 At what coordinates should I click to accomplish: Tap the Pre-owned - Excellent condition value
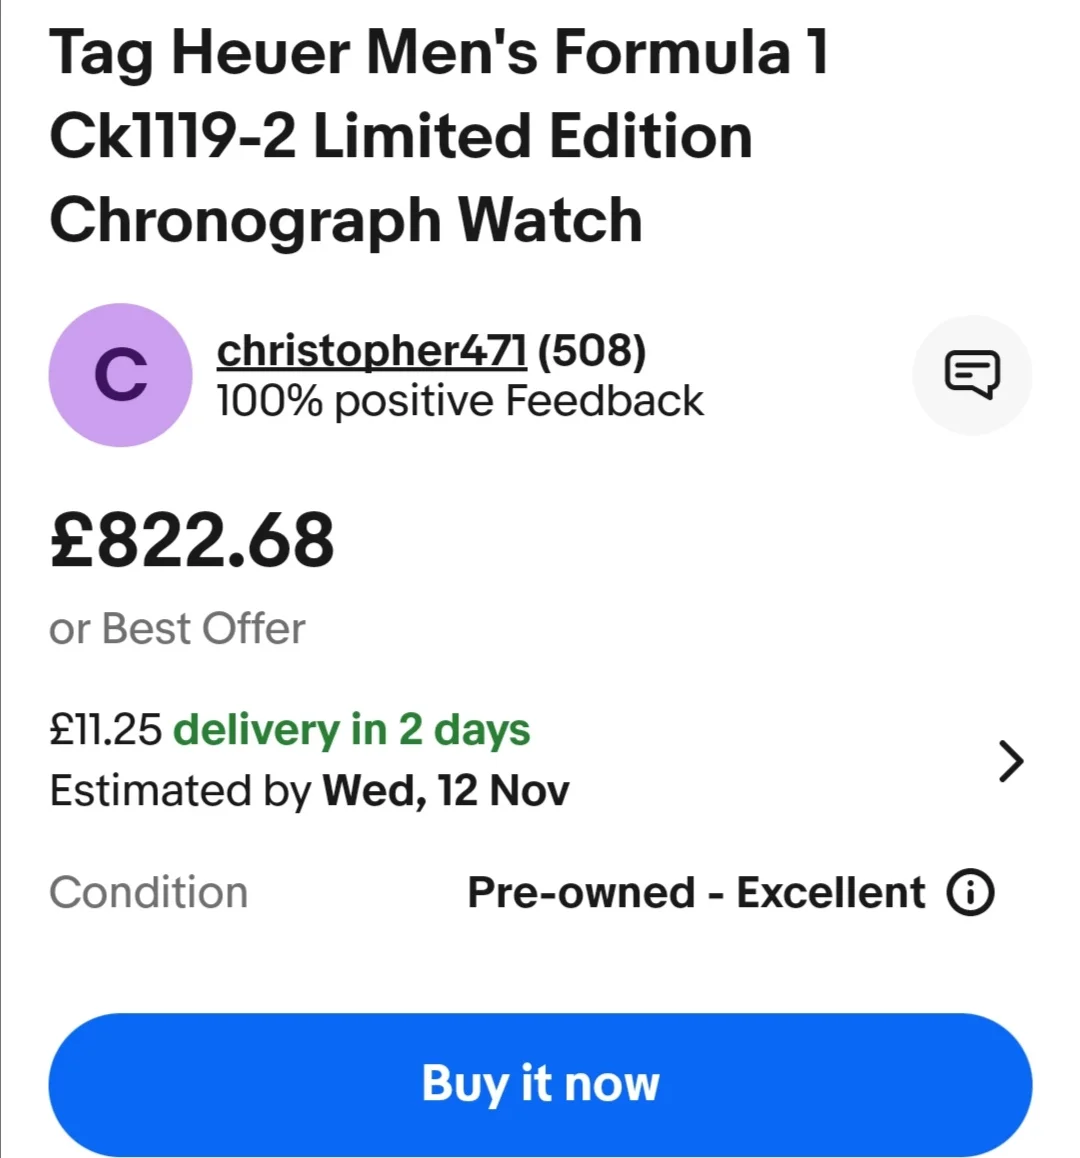pos(695,893)
